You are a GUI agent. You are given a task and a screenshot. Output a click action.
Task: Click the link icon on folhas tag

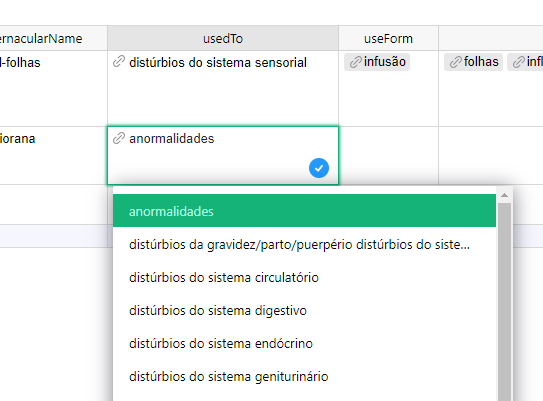click(455, 62)
